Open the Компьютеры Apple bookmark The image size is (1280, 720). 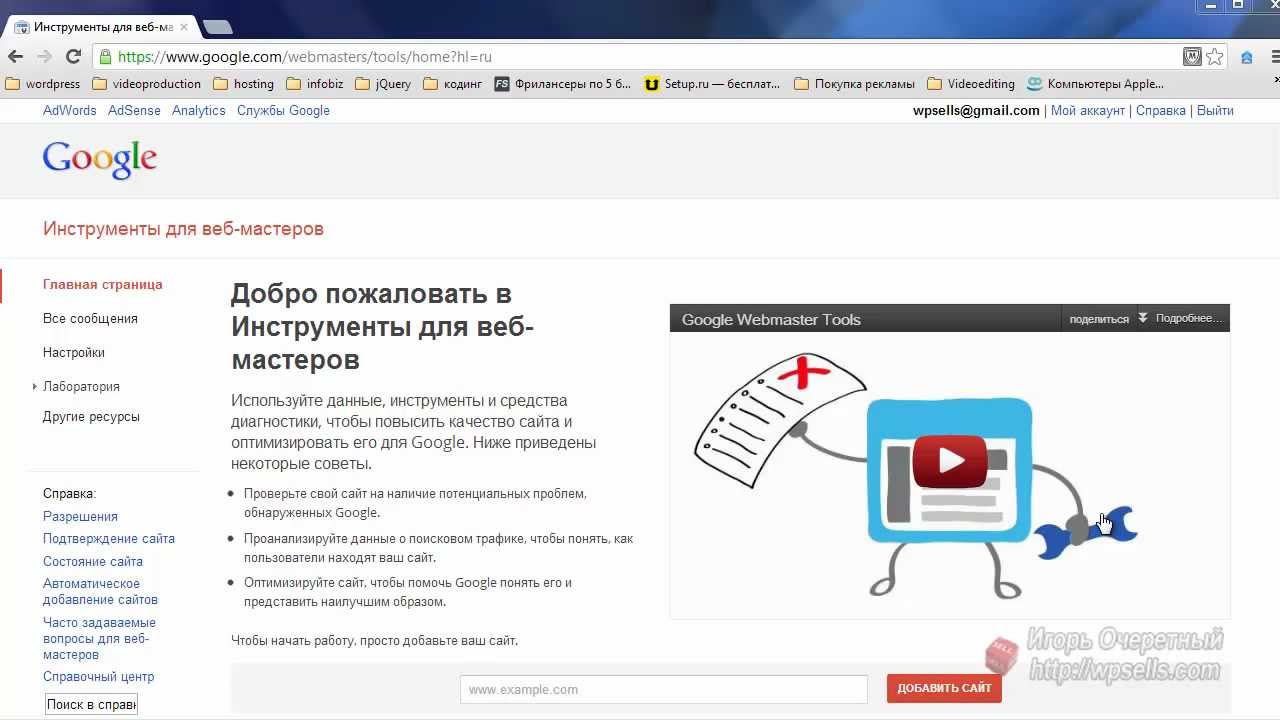tap(1095, 84)
